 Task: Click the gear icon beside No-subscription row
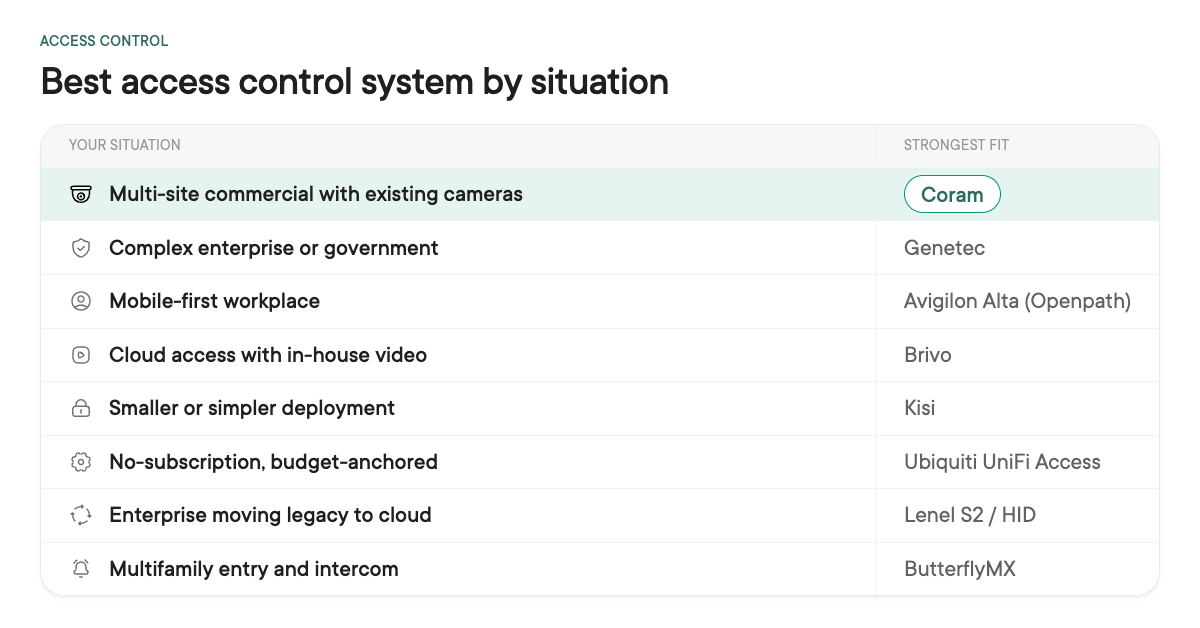[81, 462]
